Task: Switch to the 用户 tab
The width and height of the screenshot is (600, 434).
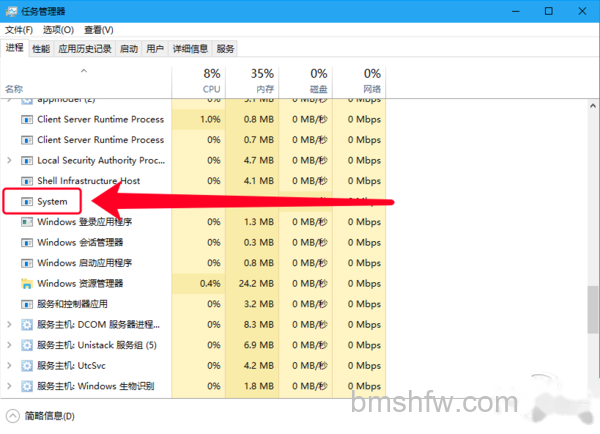Action: tap(155, 49)
